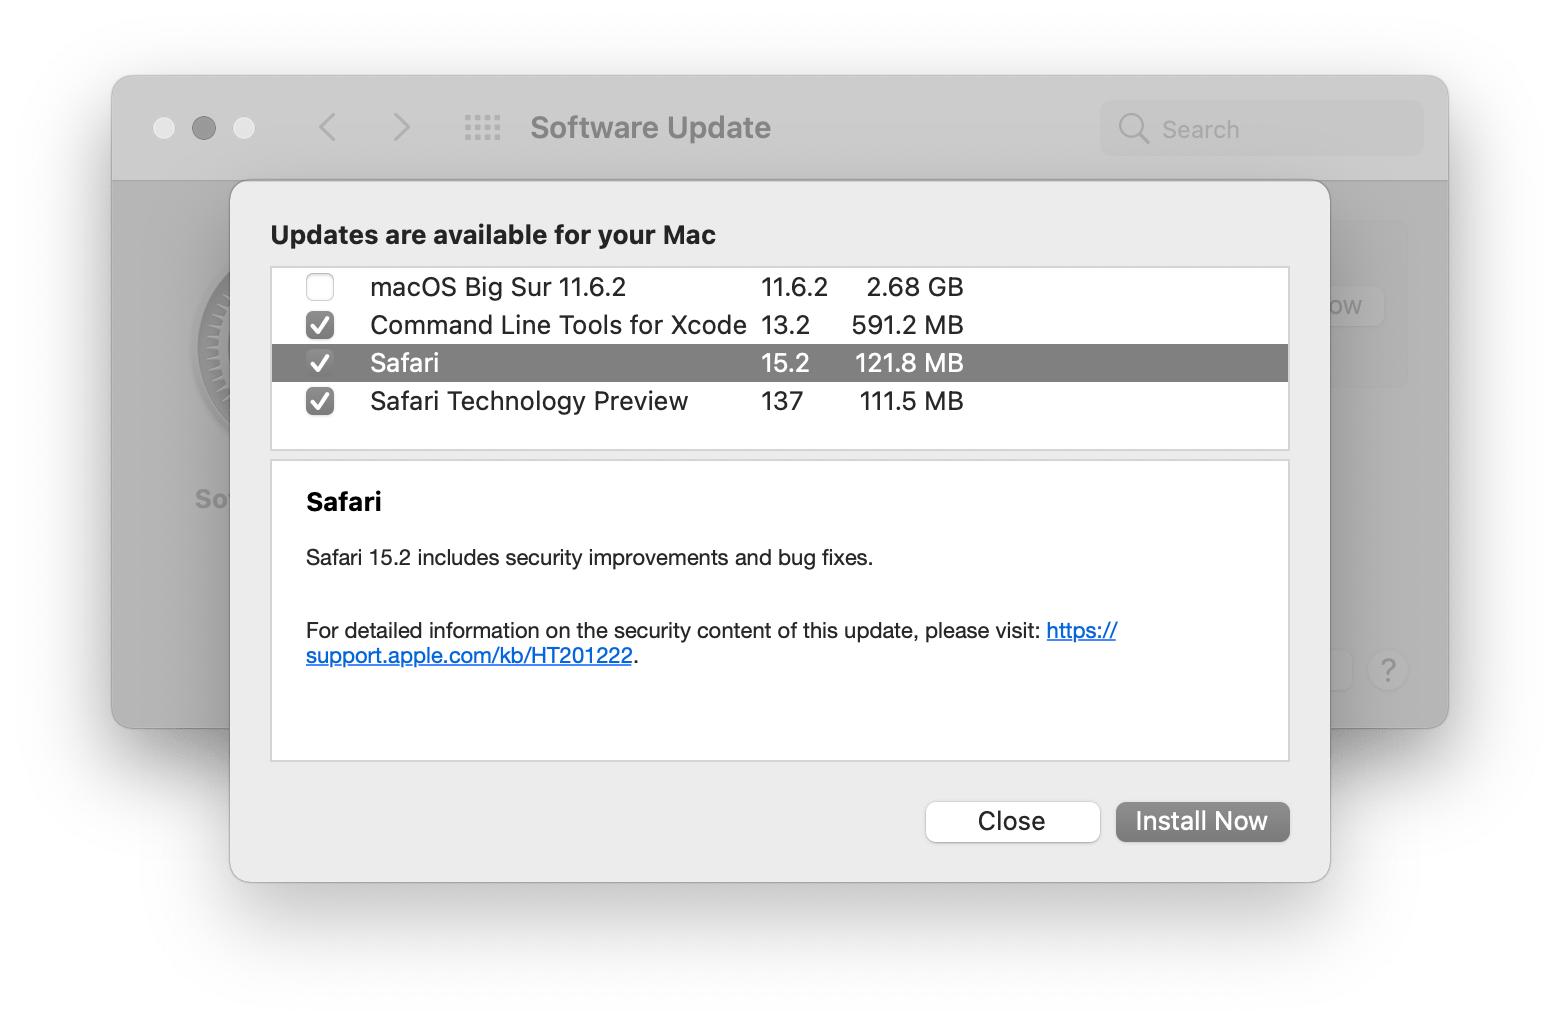Click the '2.68 GB' size value
The height and width of the screenshot is (1030, 1560).
tap(915, 287)
